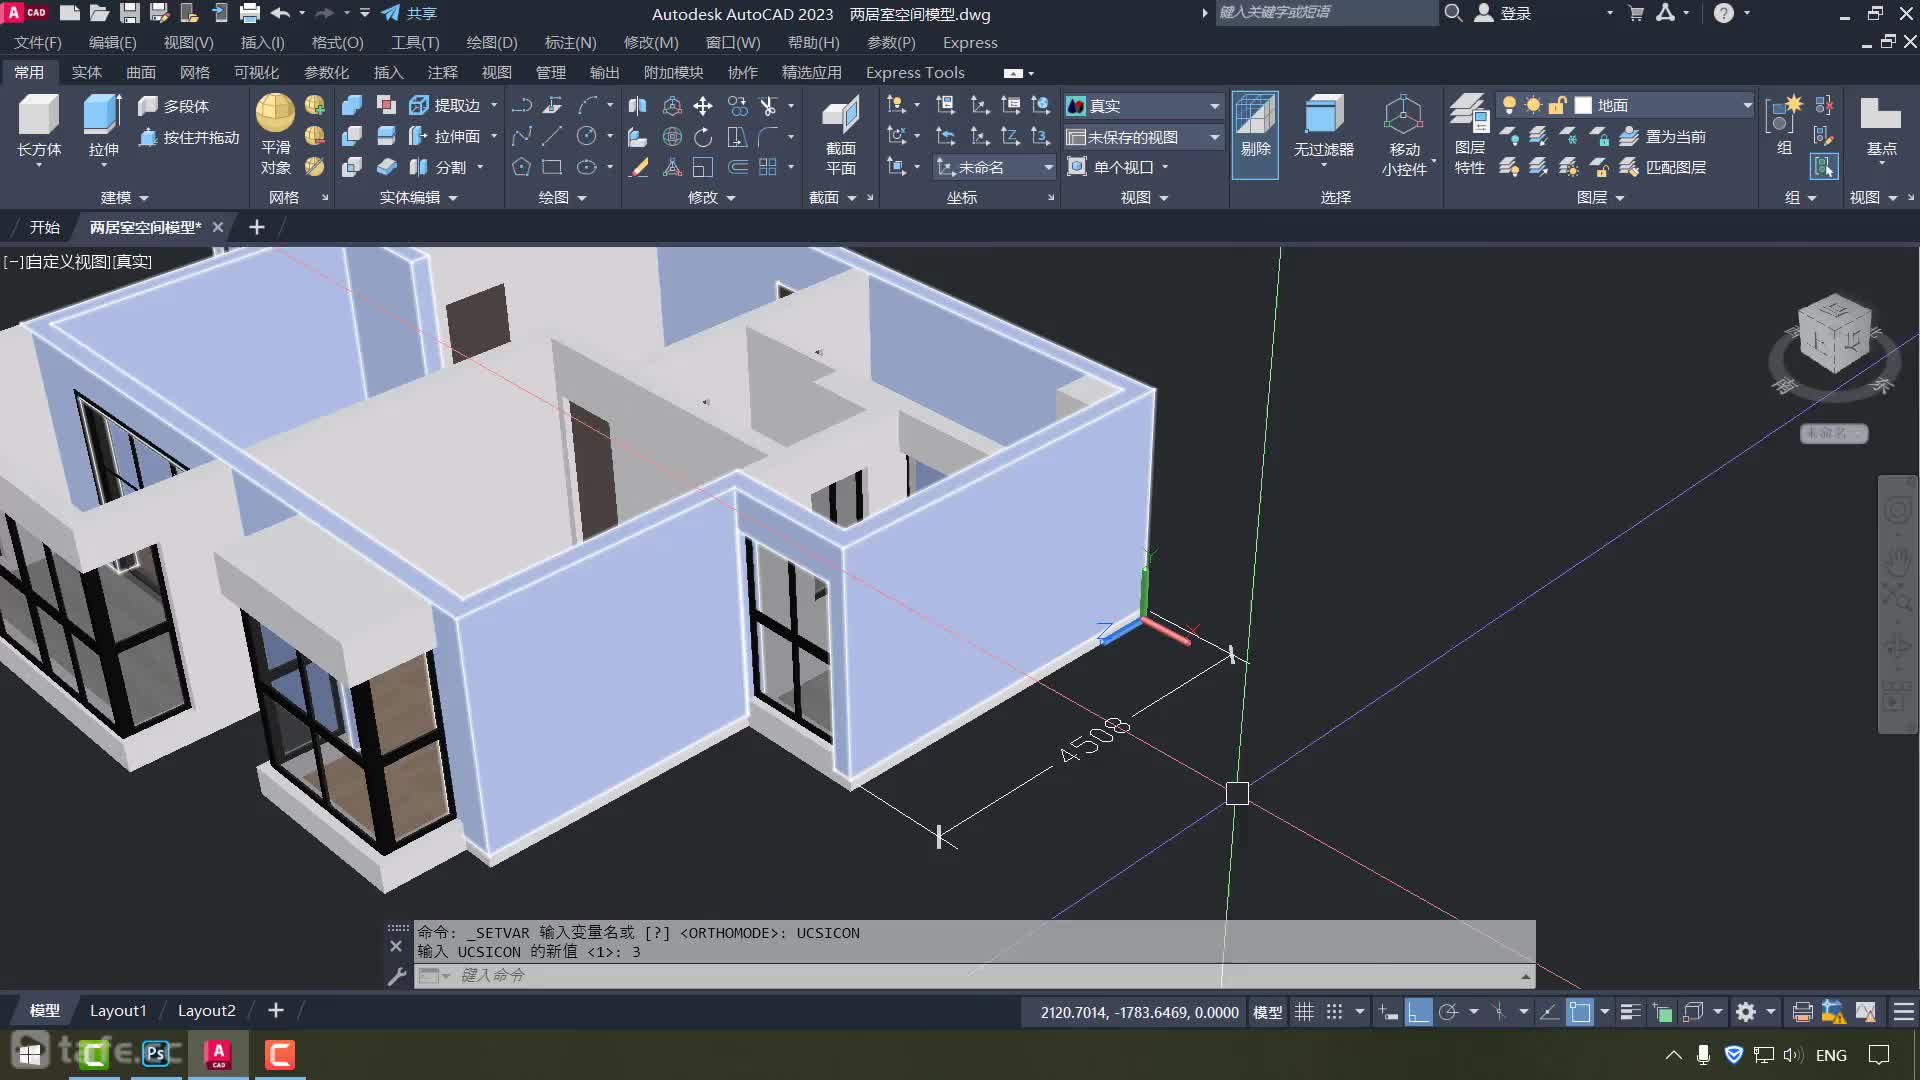1920x1080 pixels.
Task: Toggle ortho mode in status bar
Action: [1418, 1012]
